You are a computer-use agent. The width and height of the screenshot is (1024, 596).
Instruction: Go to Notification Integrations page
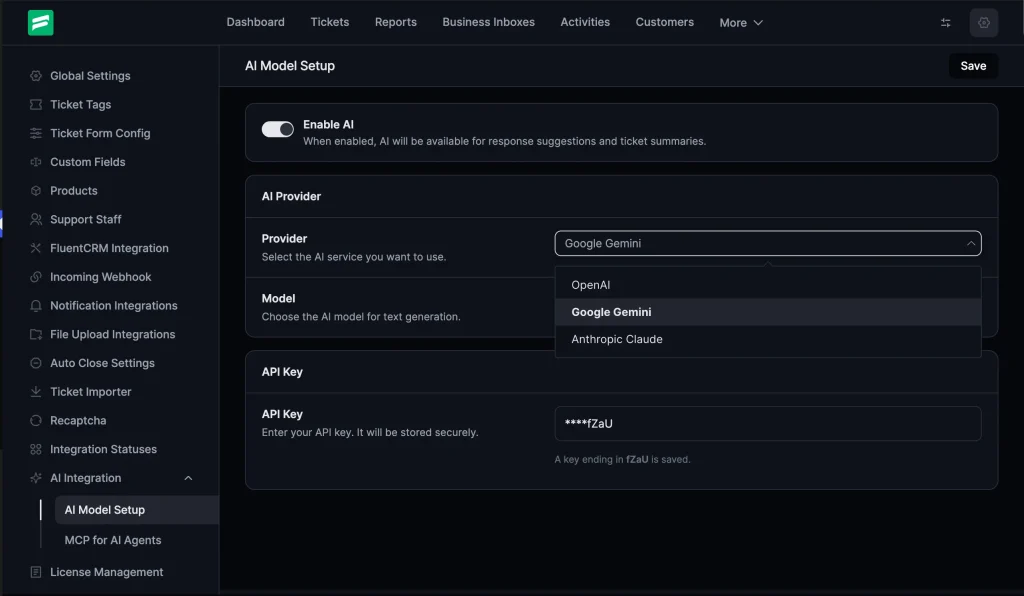pyautogui.click(x=114, y=306)
